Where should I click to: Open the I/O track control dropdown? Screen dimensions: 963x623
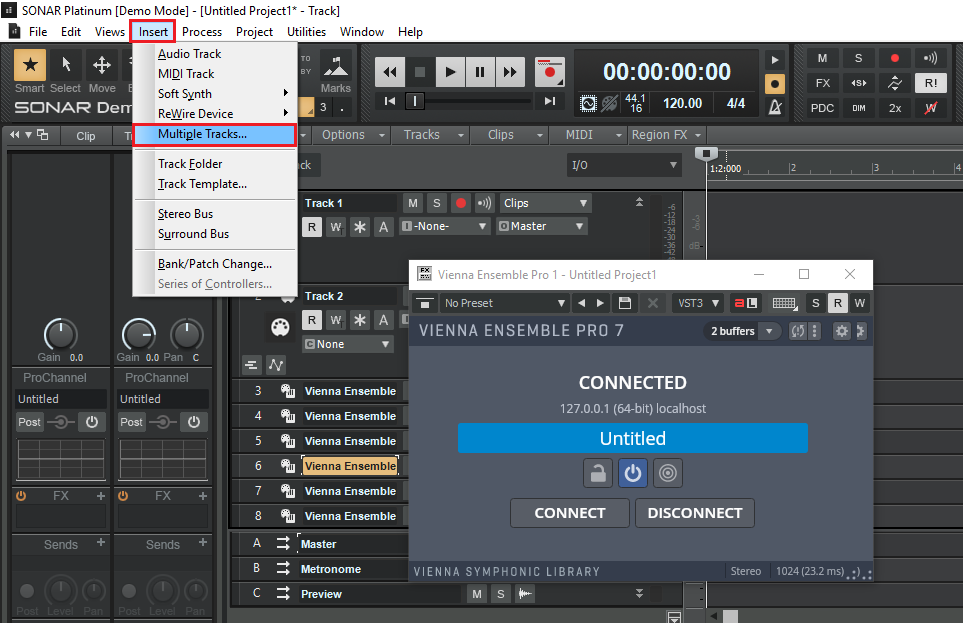[x=624, y=165]
